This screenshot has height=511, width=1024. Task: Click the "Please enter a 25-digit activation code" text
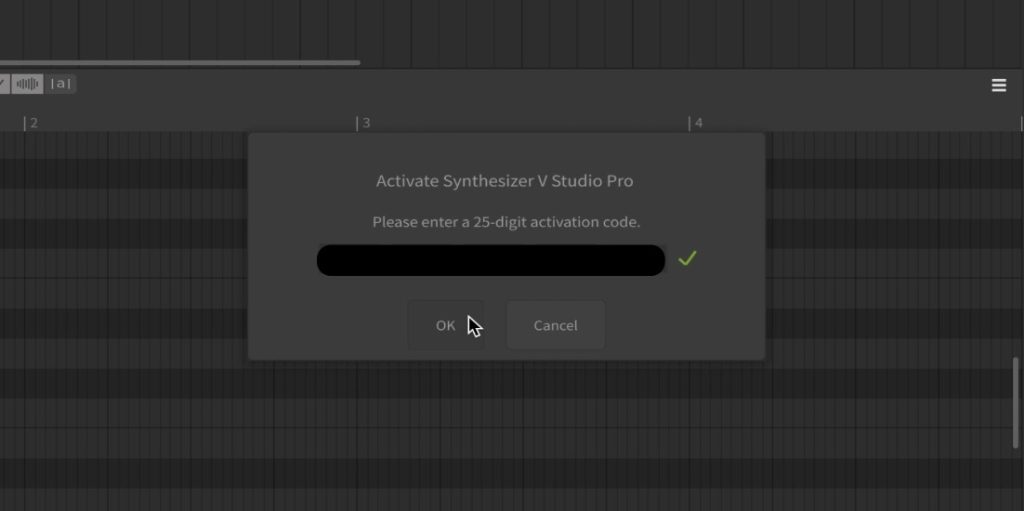(505, 222)
